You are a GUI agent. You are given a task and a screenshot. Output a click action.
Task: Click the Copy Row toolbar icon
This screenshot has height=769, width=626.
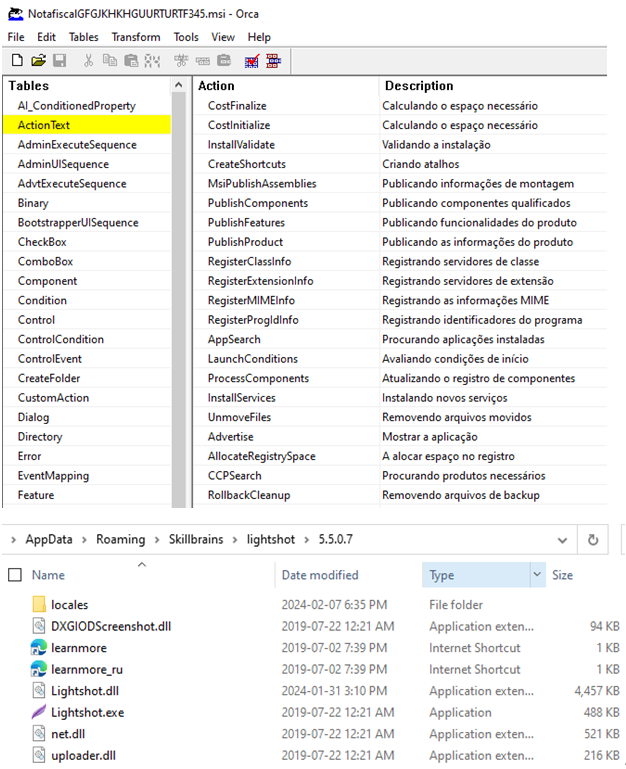[x=203, y=60]
